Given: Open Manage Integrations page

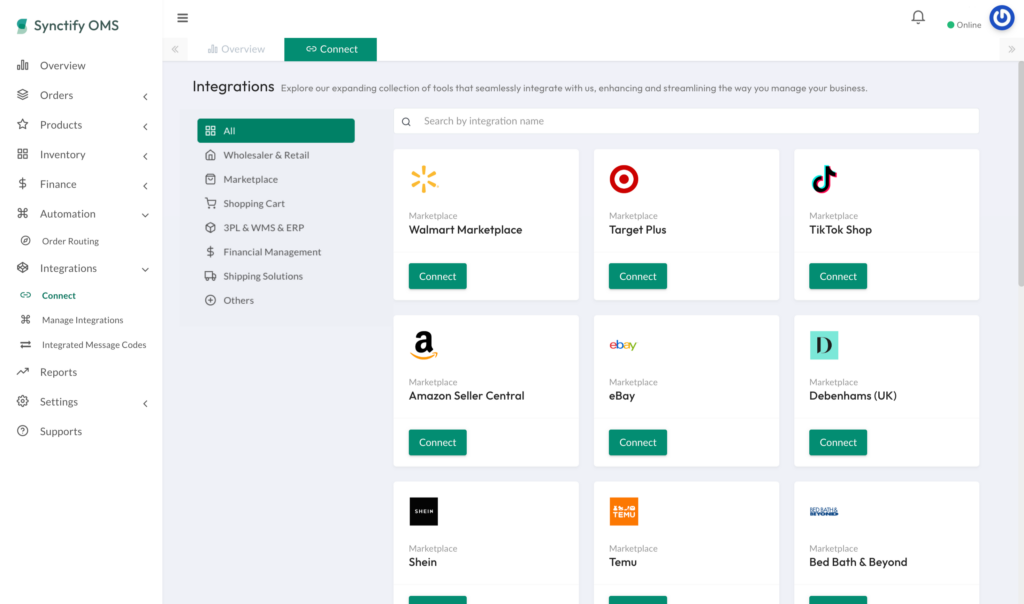Looking at the screenshot, I should [82, 319].
